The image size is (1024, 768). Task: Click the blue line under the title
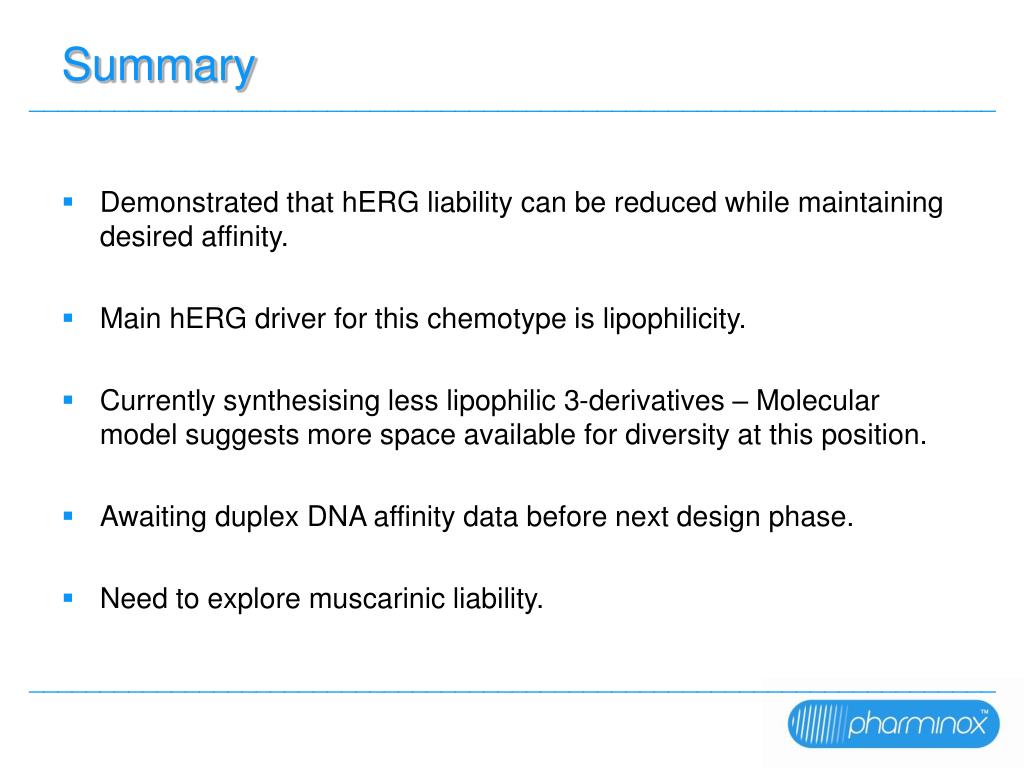[512, 112]
